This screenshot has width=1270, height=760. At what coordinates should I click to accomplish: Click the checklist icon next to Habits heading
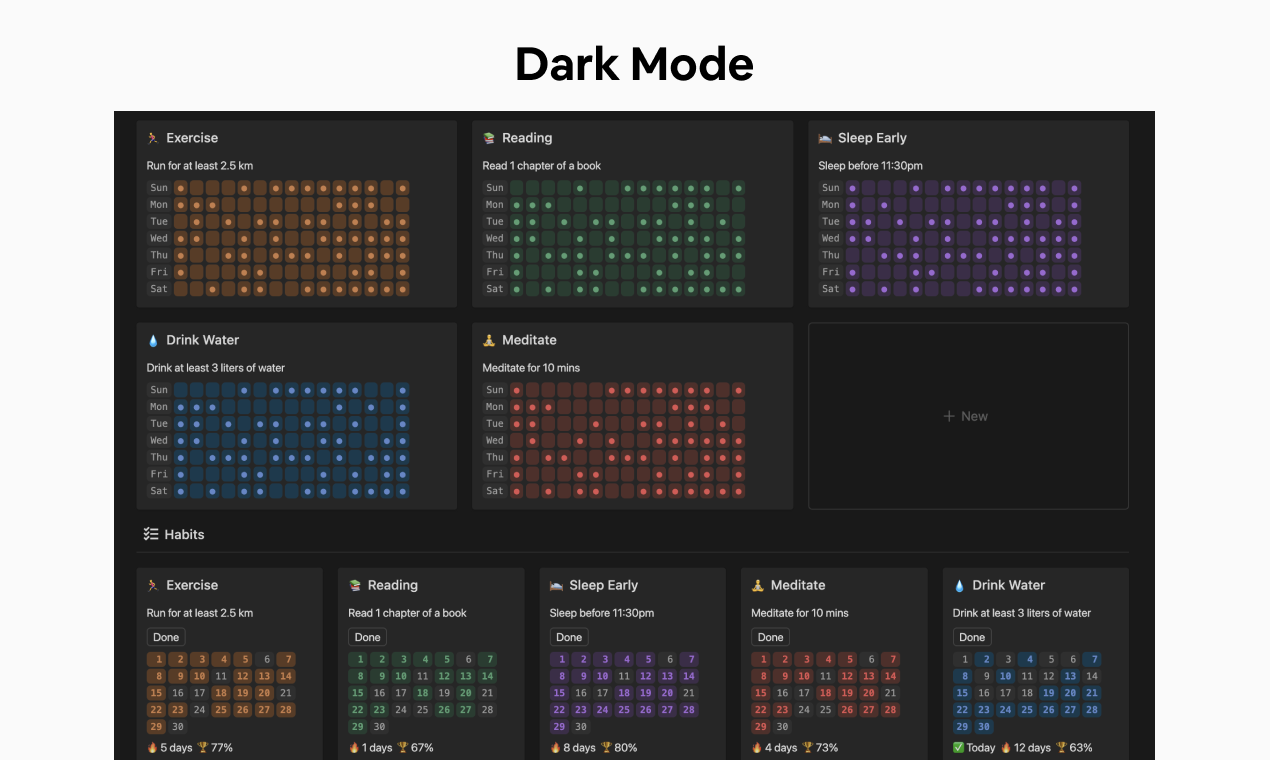149,534
